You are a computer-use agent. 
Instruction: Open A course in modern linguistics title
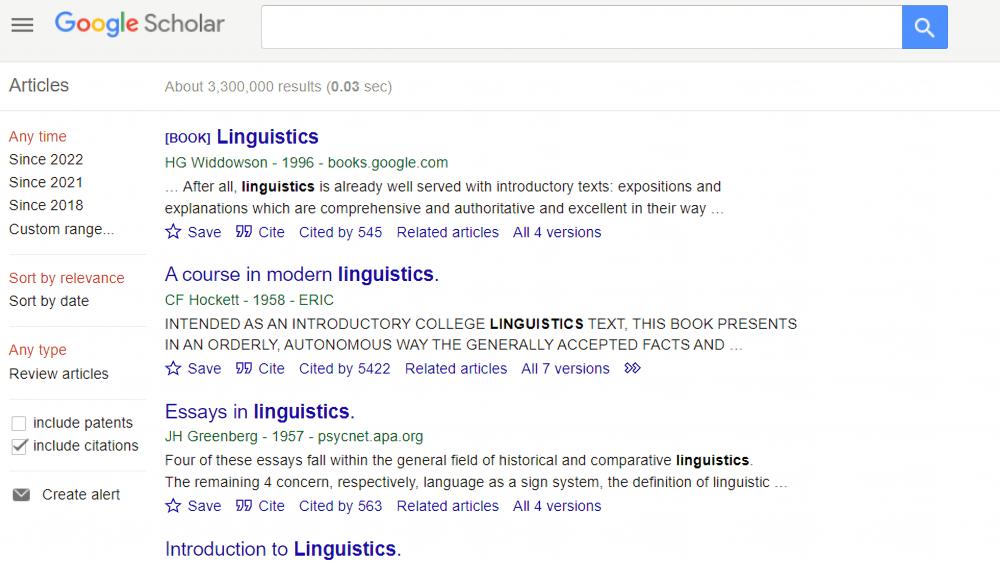pyautogui.click(x=302, y=274)
